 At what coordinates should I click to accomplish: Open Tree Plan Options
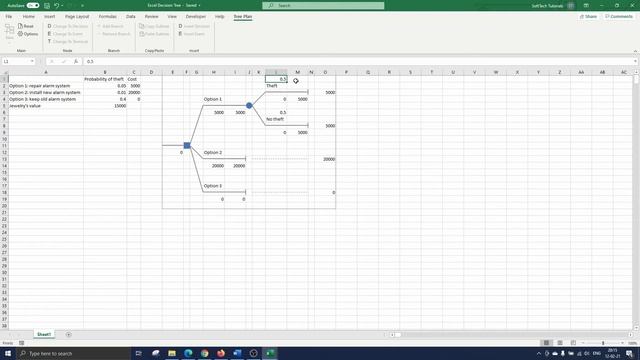click(28, 34)
